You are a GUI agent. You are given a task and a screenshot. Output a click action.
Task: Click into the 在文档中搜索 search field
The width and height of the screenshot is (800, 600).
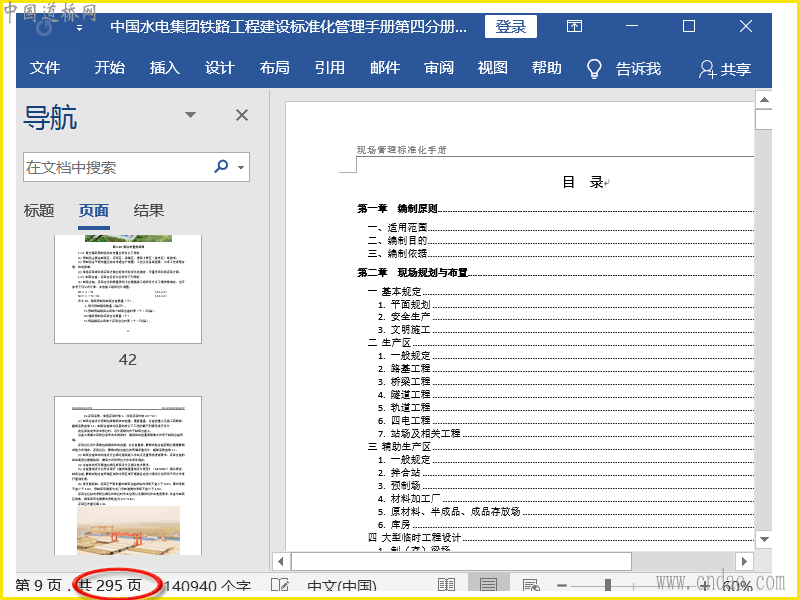click(x=115, y=167)
